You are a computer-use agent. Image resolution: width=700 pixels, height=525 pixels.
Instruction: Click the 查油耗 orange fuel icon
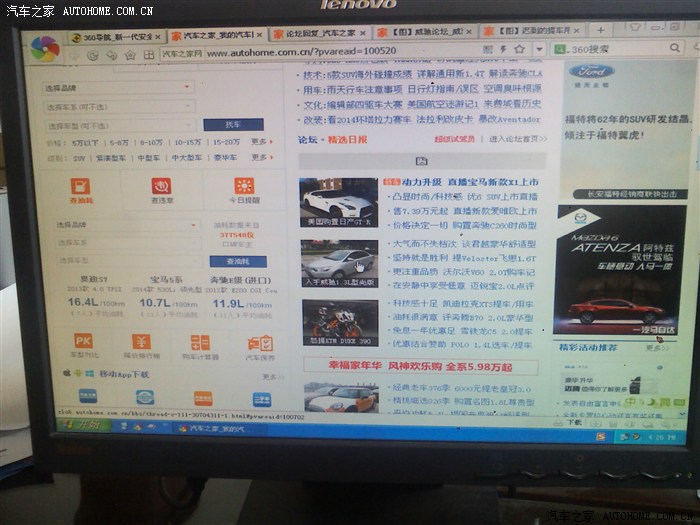[x=81, y=187]
